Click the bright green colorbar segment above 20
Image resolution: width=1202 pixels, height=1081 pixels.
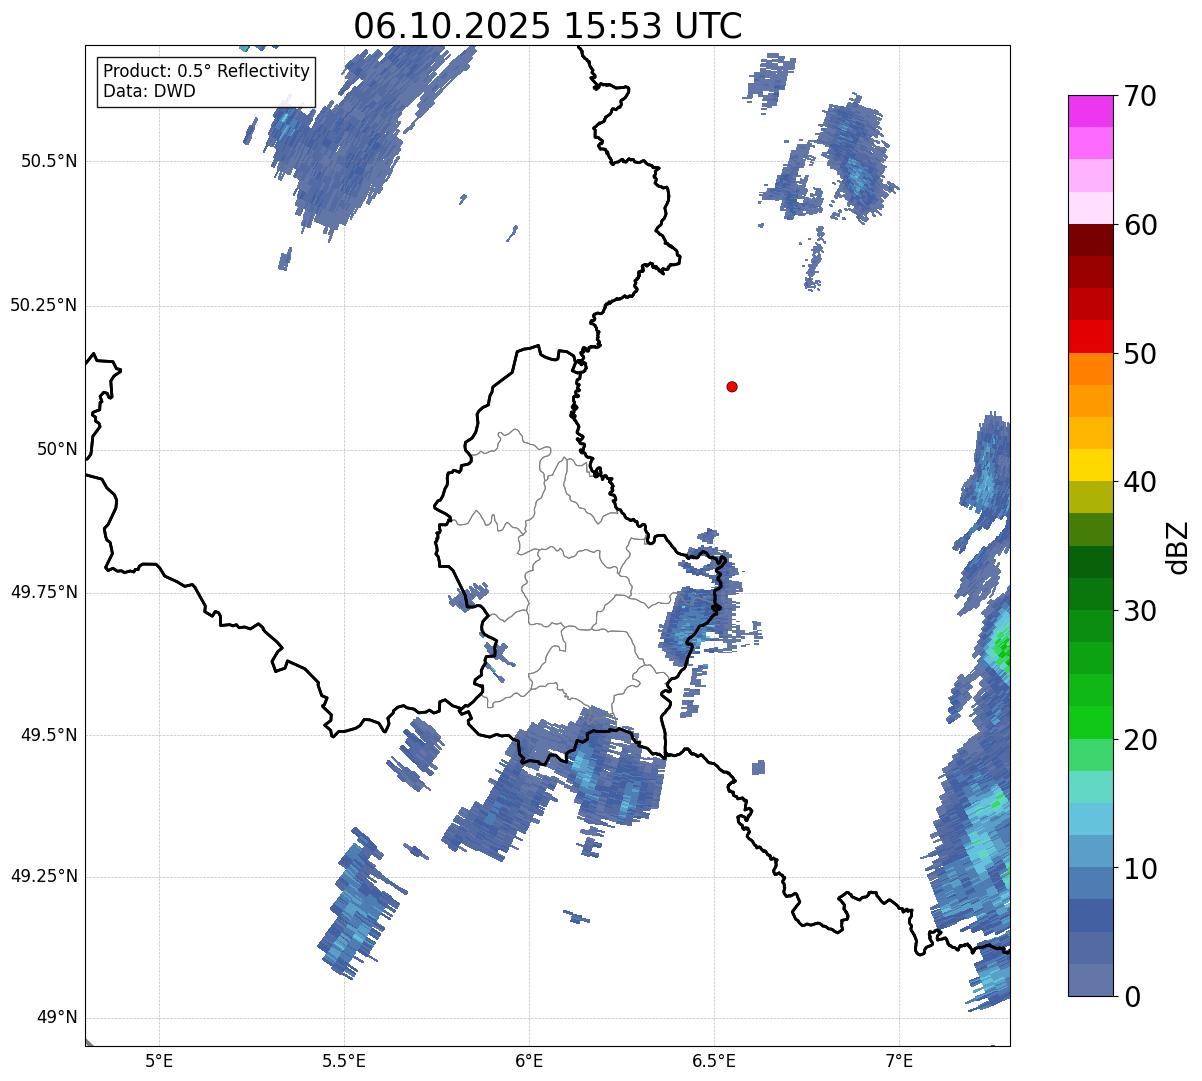tap(1090, 722)
